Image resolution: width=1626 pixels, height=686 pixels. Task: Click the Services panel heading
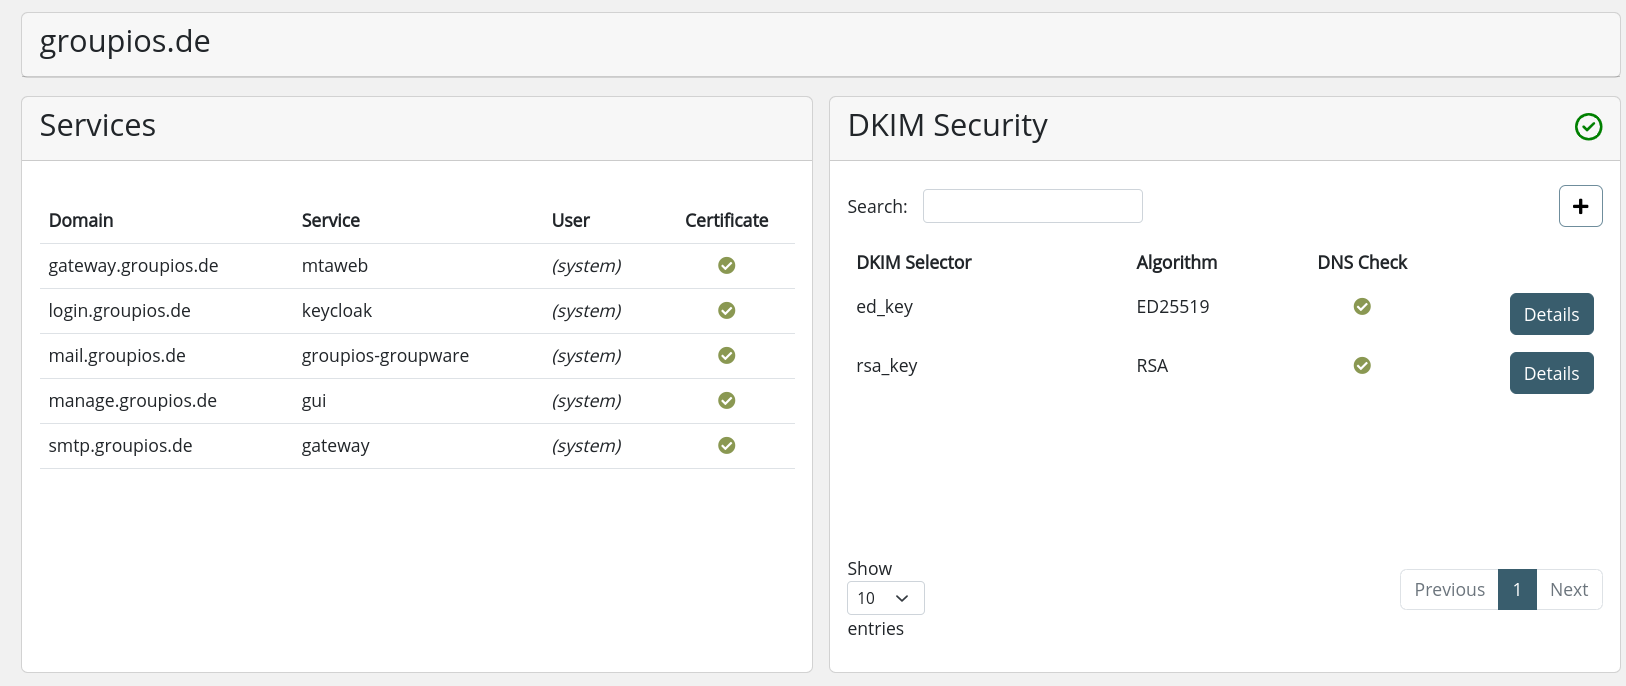pos(98,126)
